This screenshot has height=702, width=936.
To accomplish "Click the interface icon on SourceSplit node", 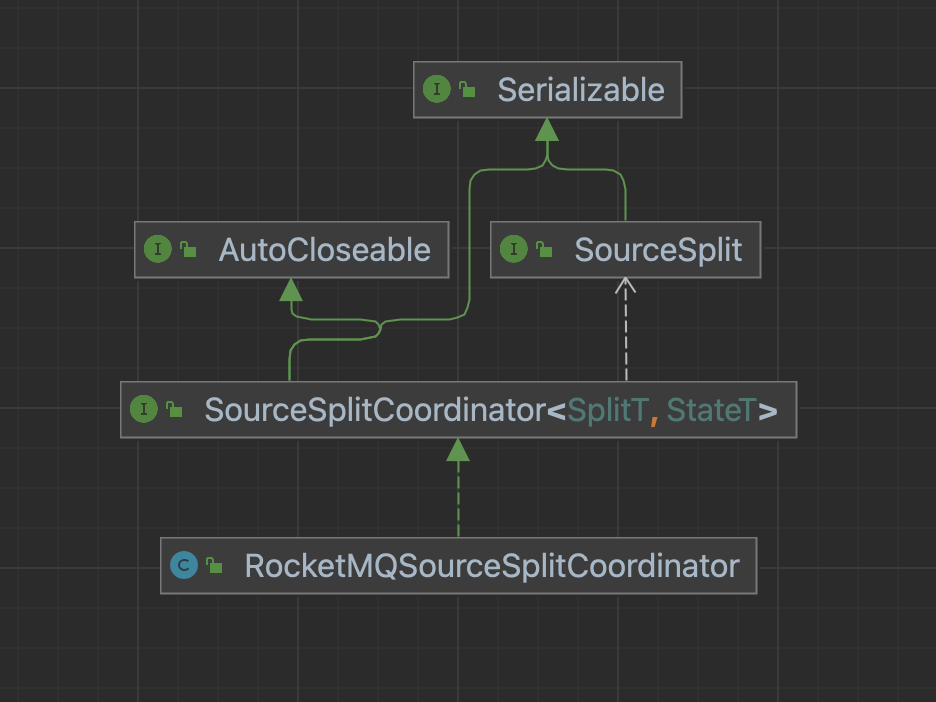I will [514, 249].
